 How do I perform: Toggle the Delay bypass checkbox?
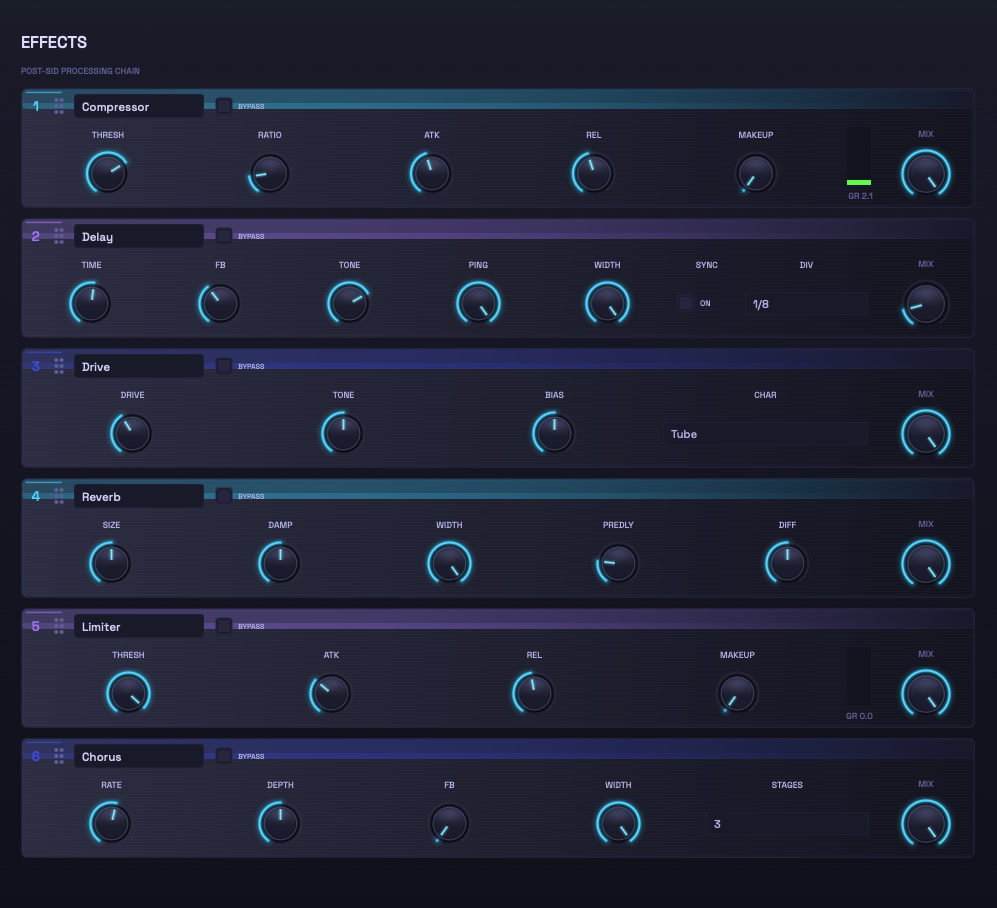pyautogui.click(x=224, y=236)
